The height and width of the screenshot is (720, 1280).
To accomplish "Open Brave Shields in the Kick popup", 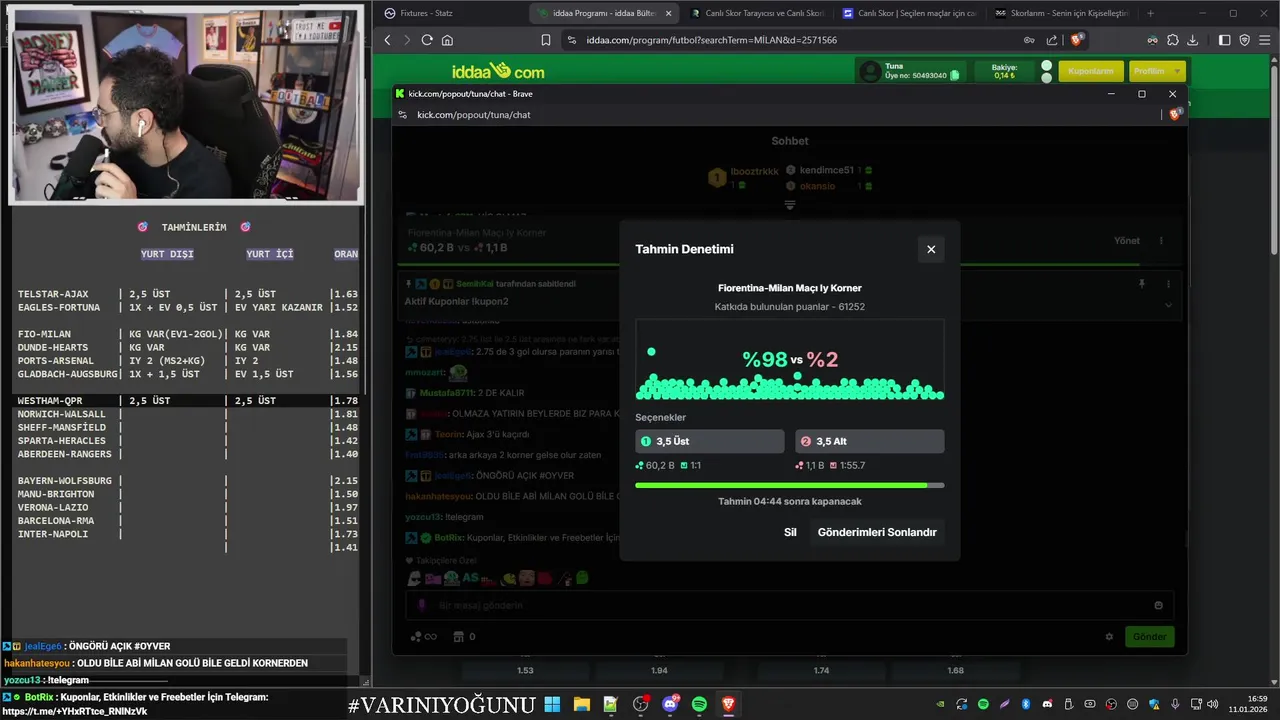I will click(x=1175, y=114).
